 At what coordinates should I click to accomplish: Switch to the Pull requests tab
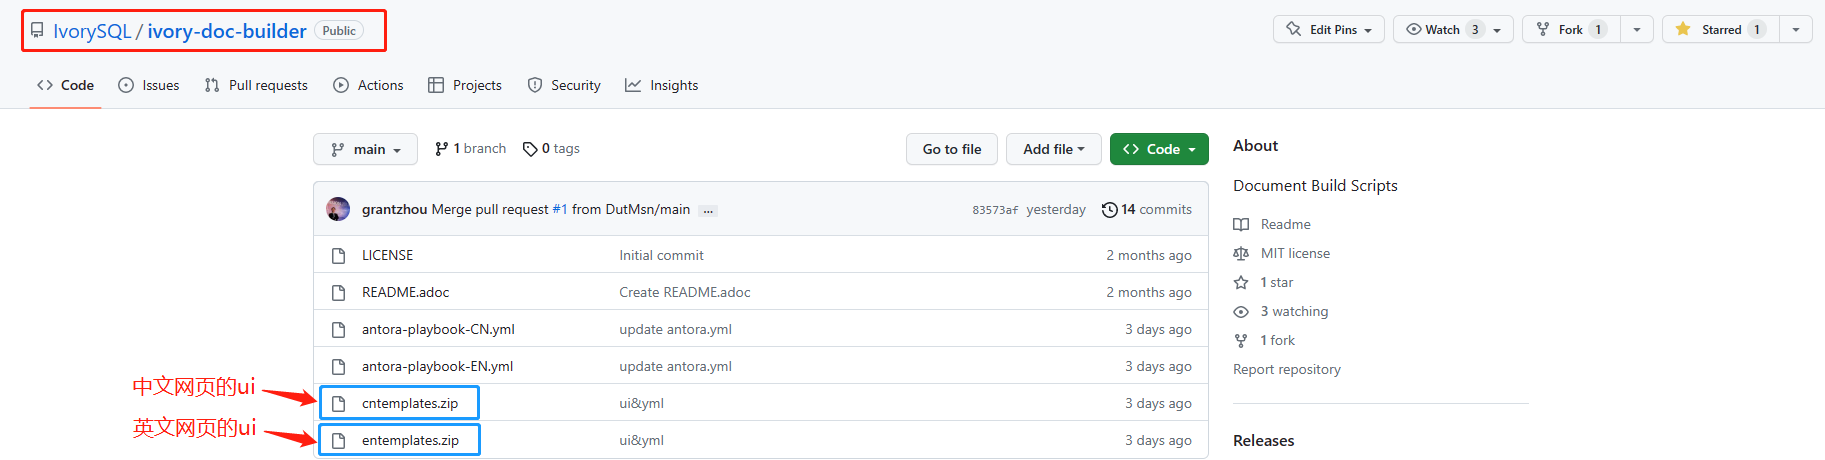[x=256, y=86]
